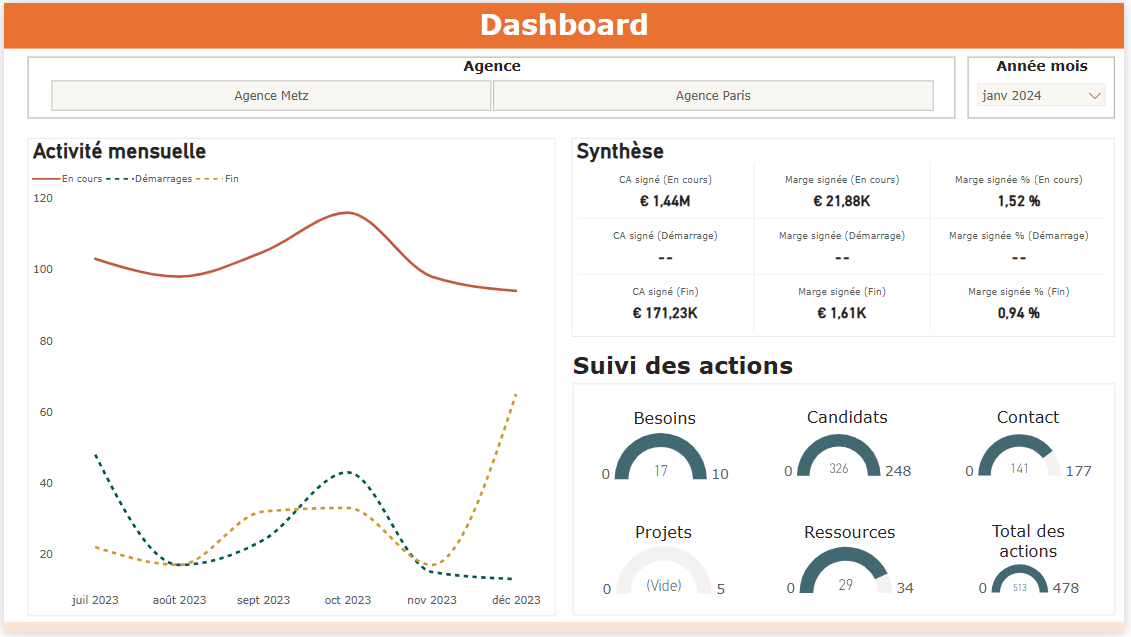Click the oct 2023 axis label
Image resolution: width=1131 pixels, height=637 pixels.
(x=347, y=600)
